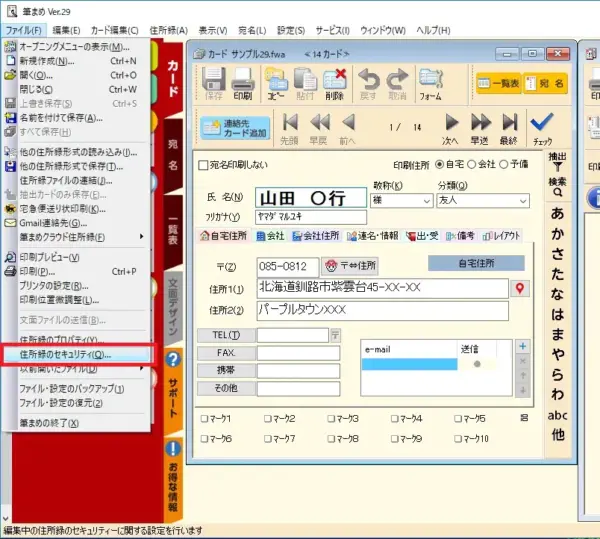
Task: Go to next card with 次へ arrow
Action: [x=451, y=129]
